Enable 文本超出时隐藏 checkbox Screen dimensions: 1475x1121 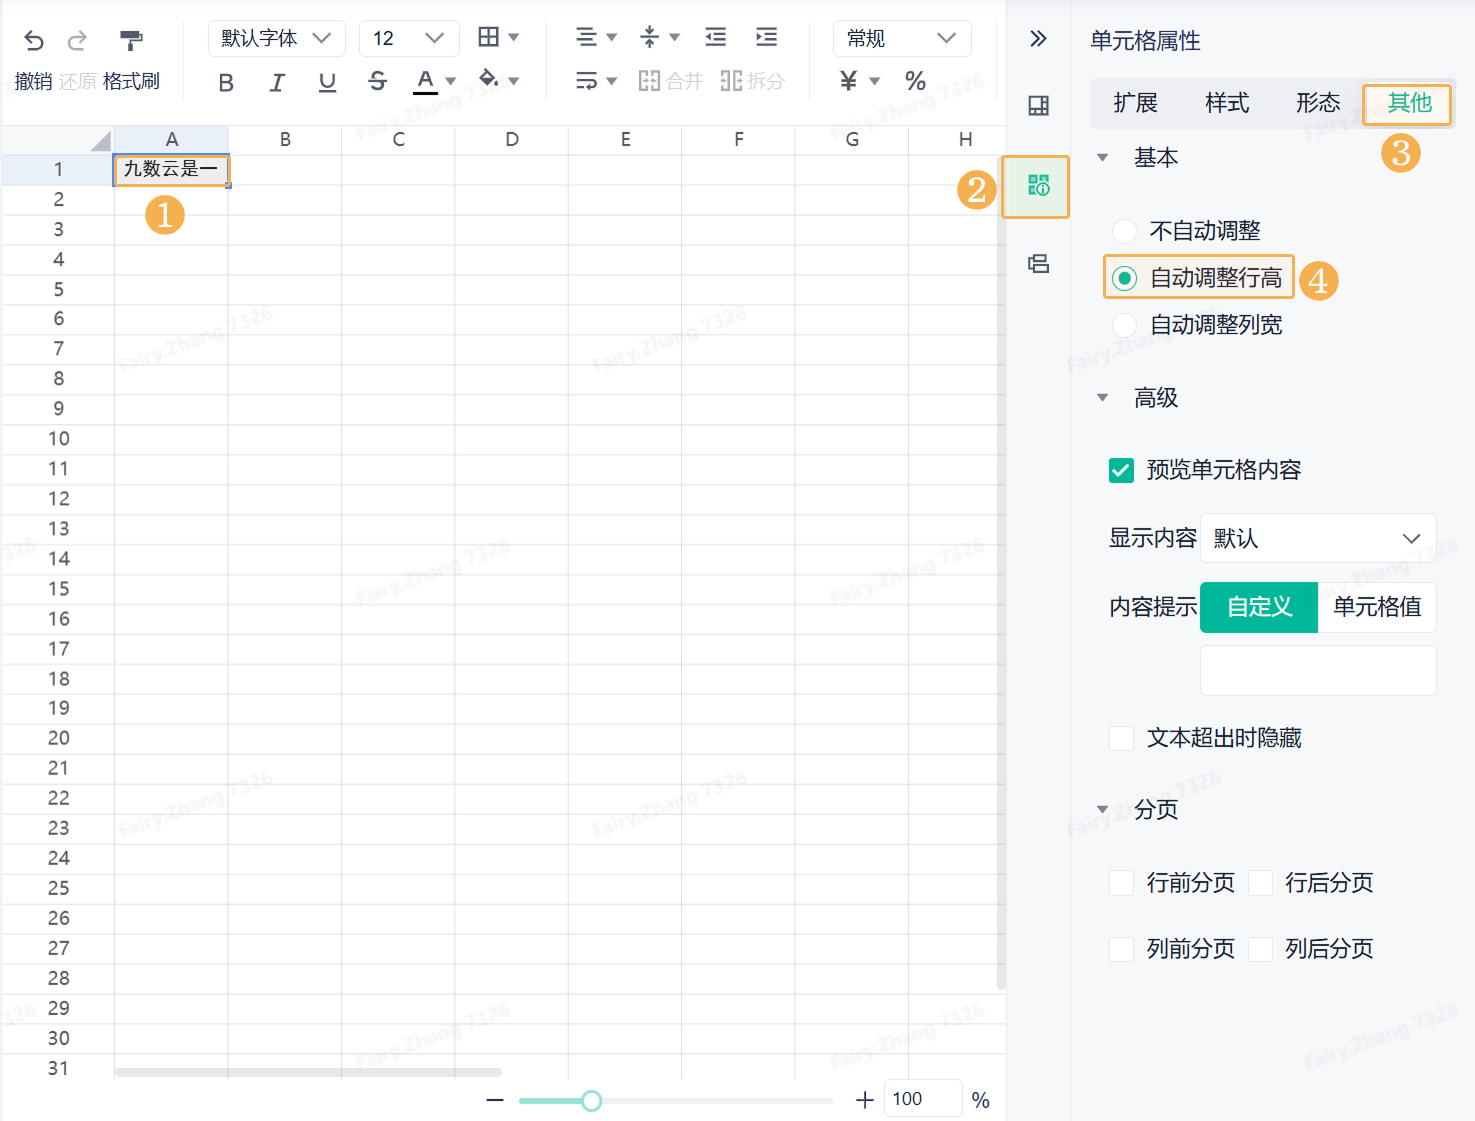click(x=1121, y=738)
